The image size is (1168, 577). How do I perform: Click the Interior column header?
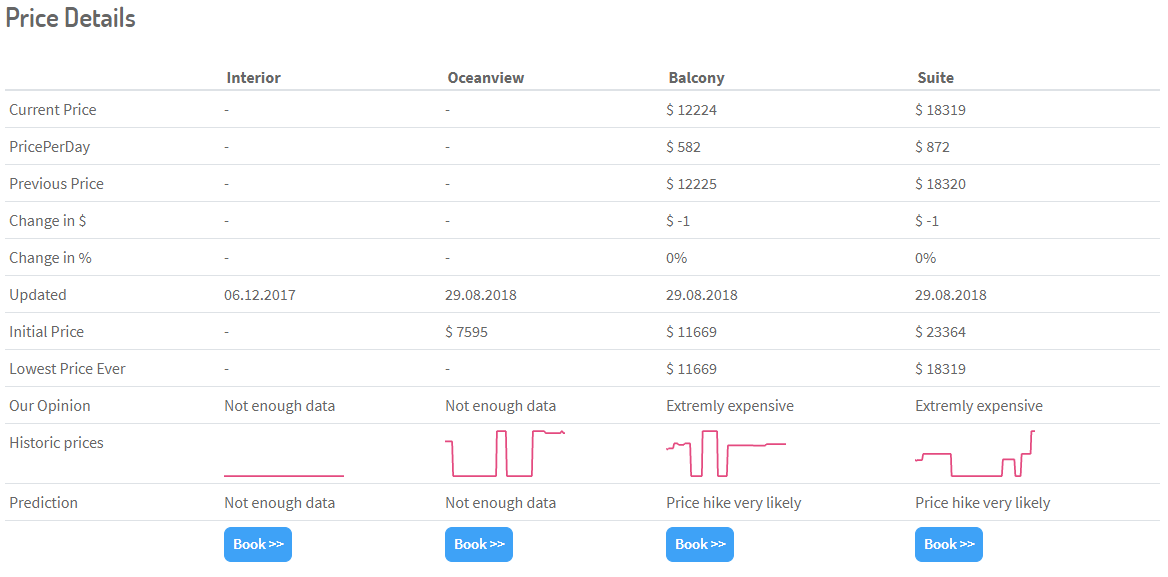(254, 77)
